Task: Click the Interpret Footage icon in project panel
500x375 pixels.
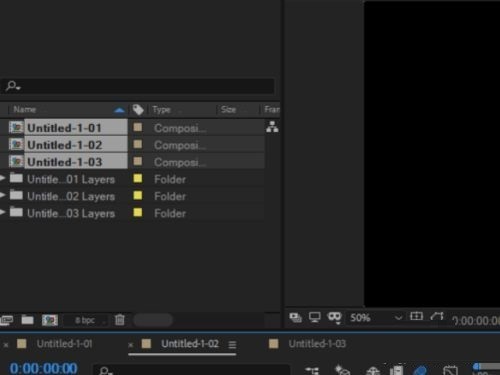Action: pyautogui.click(x=6, y=320)
